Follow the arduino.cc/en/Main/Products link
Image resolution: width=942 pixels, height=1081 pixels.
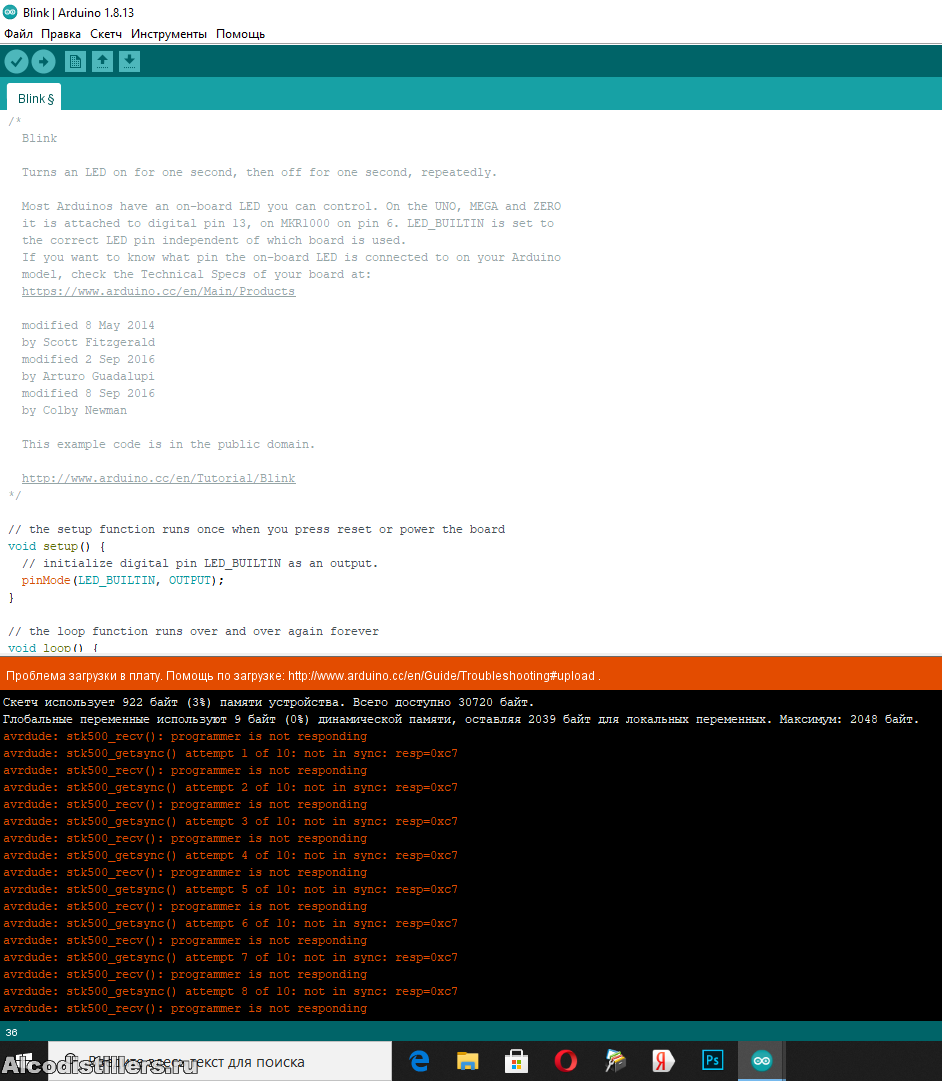(158, 291)
